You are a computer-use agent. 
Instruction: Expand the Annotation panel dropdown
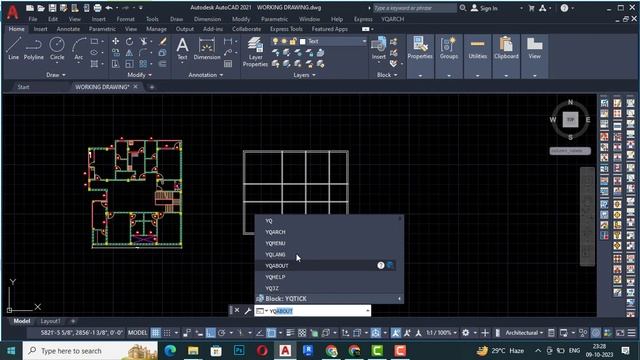point(206,75)
